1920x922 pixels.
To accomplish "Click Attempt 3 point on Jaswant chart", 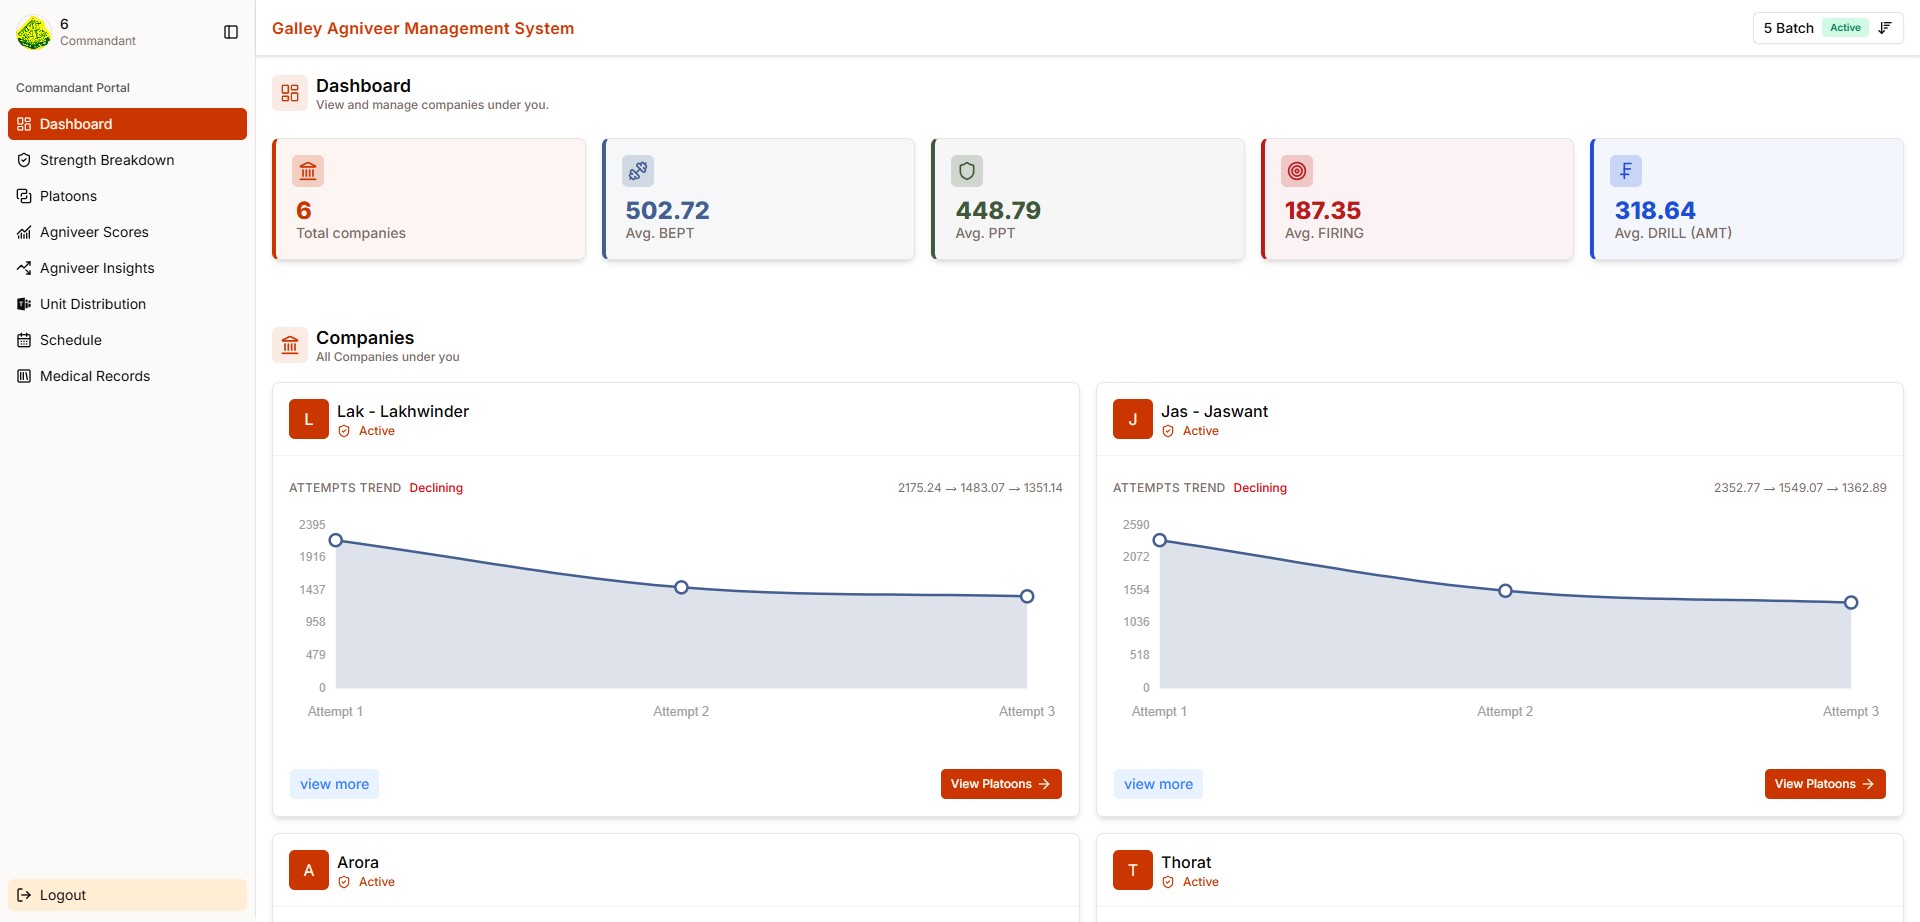I will (x=1851, y=602).
